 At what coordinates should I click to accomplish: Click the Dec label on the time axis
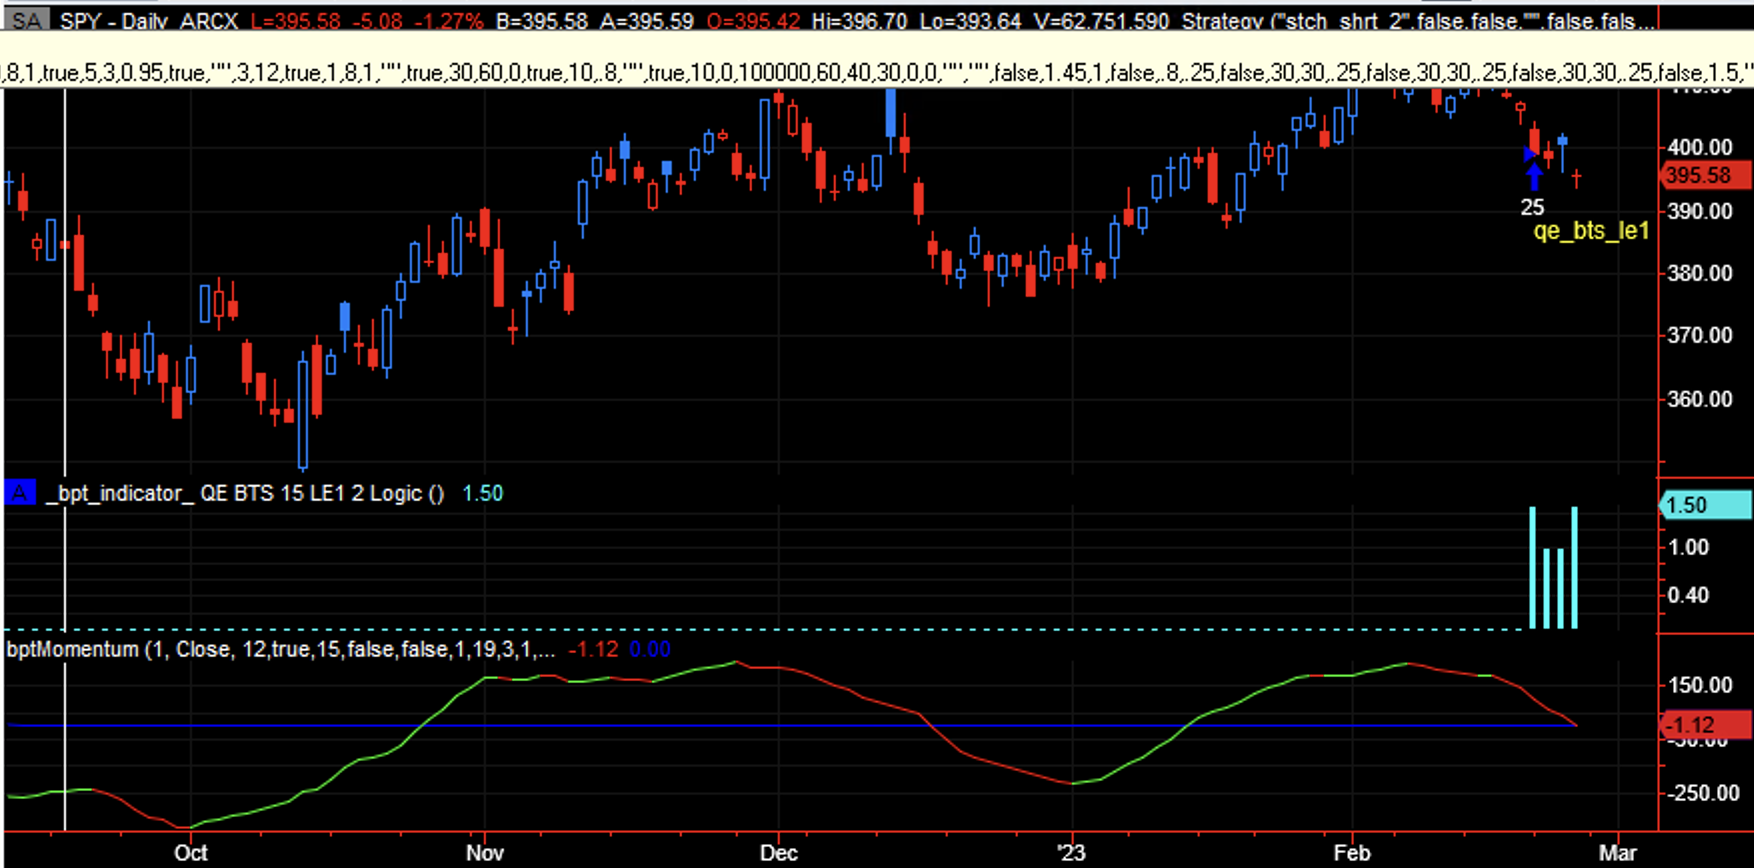(x=778, y=853)
